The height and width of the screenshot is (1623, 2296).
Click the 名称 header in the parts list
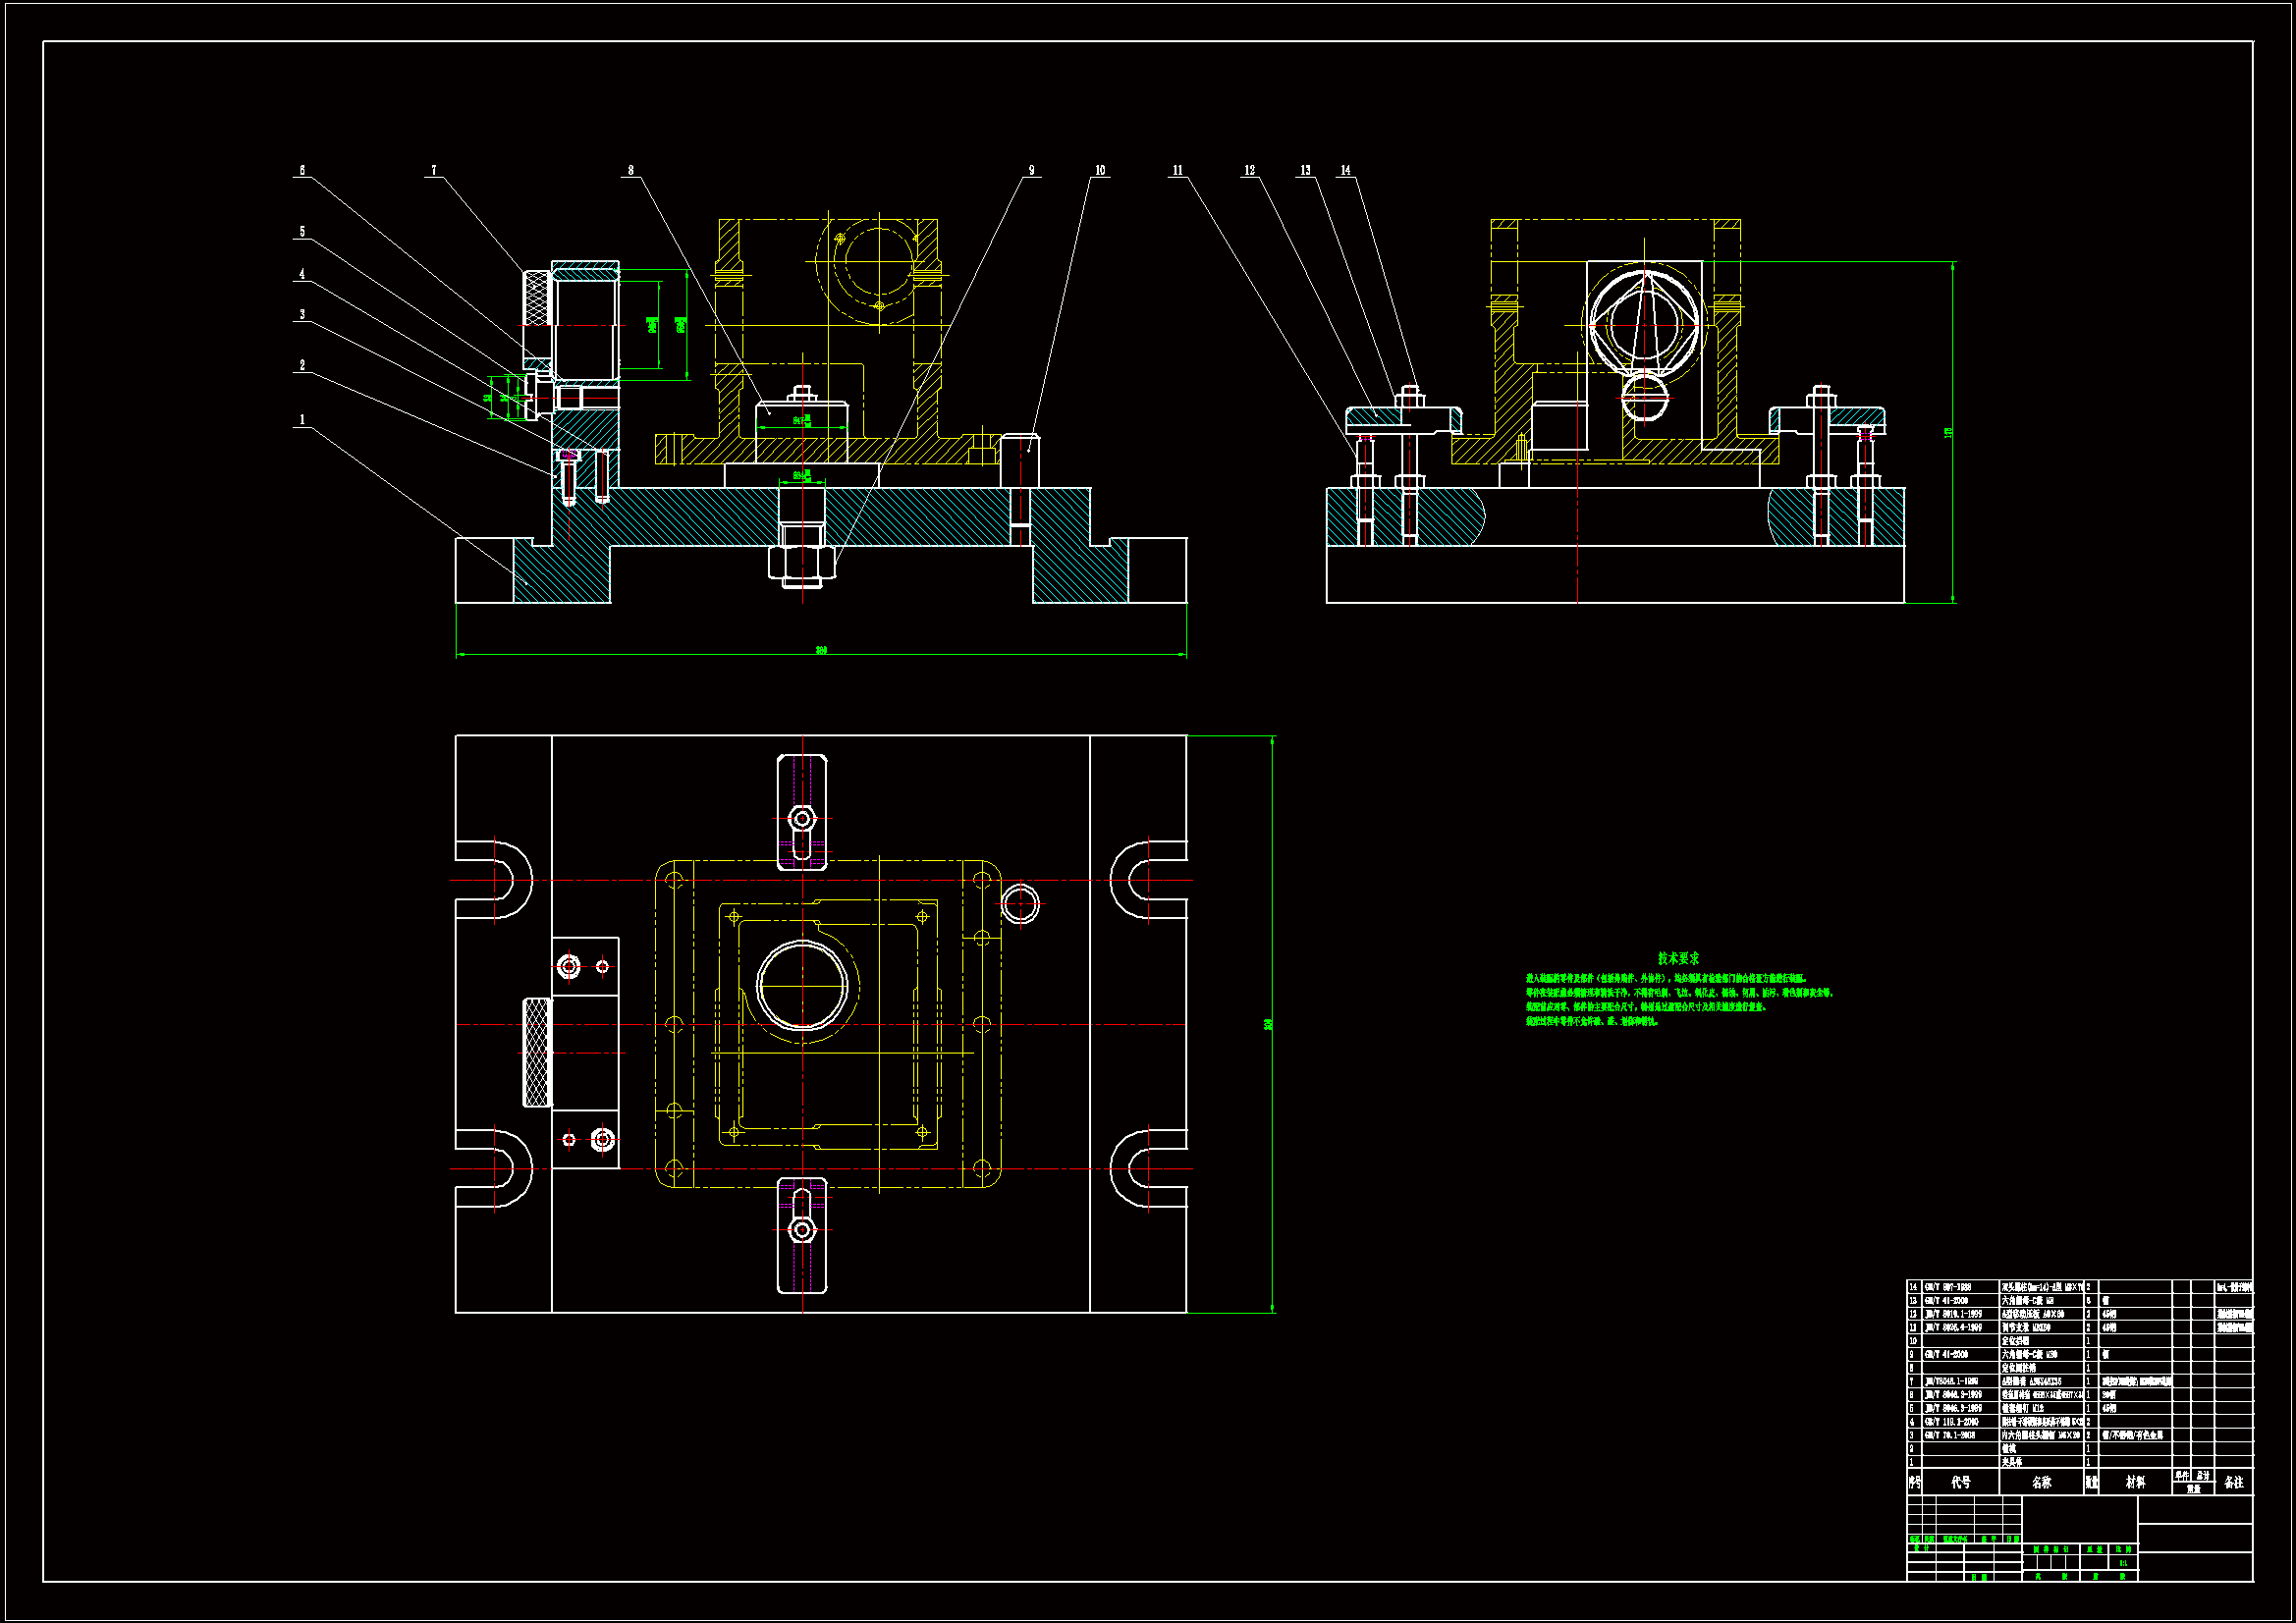[2041, 1482]
